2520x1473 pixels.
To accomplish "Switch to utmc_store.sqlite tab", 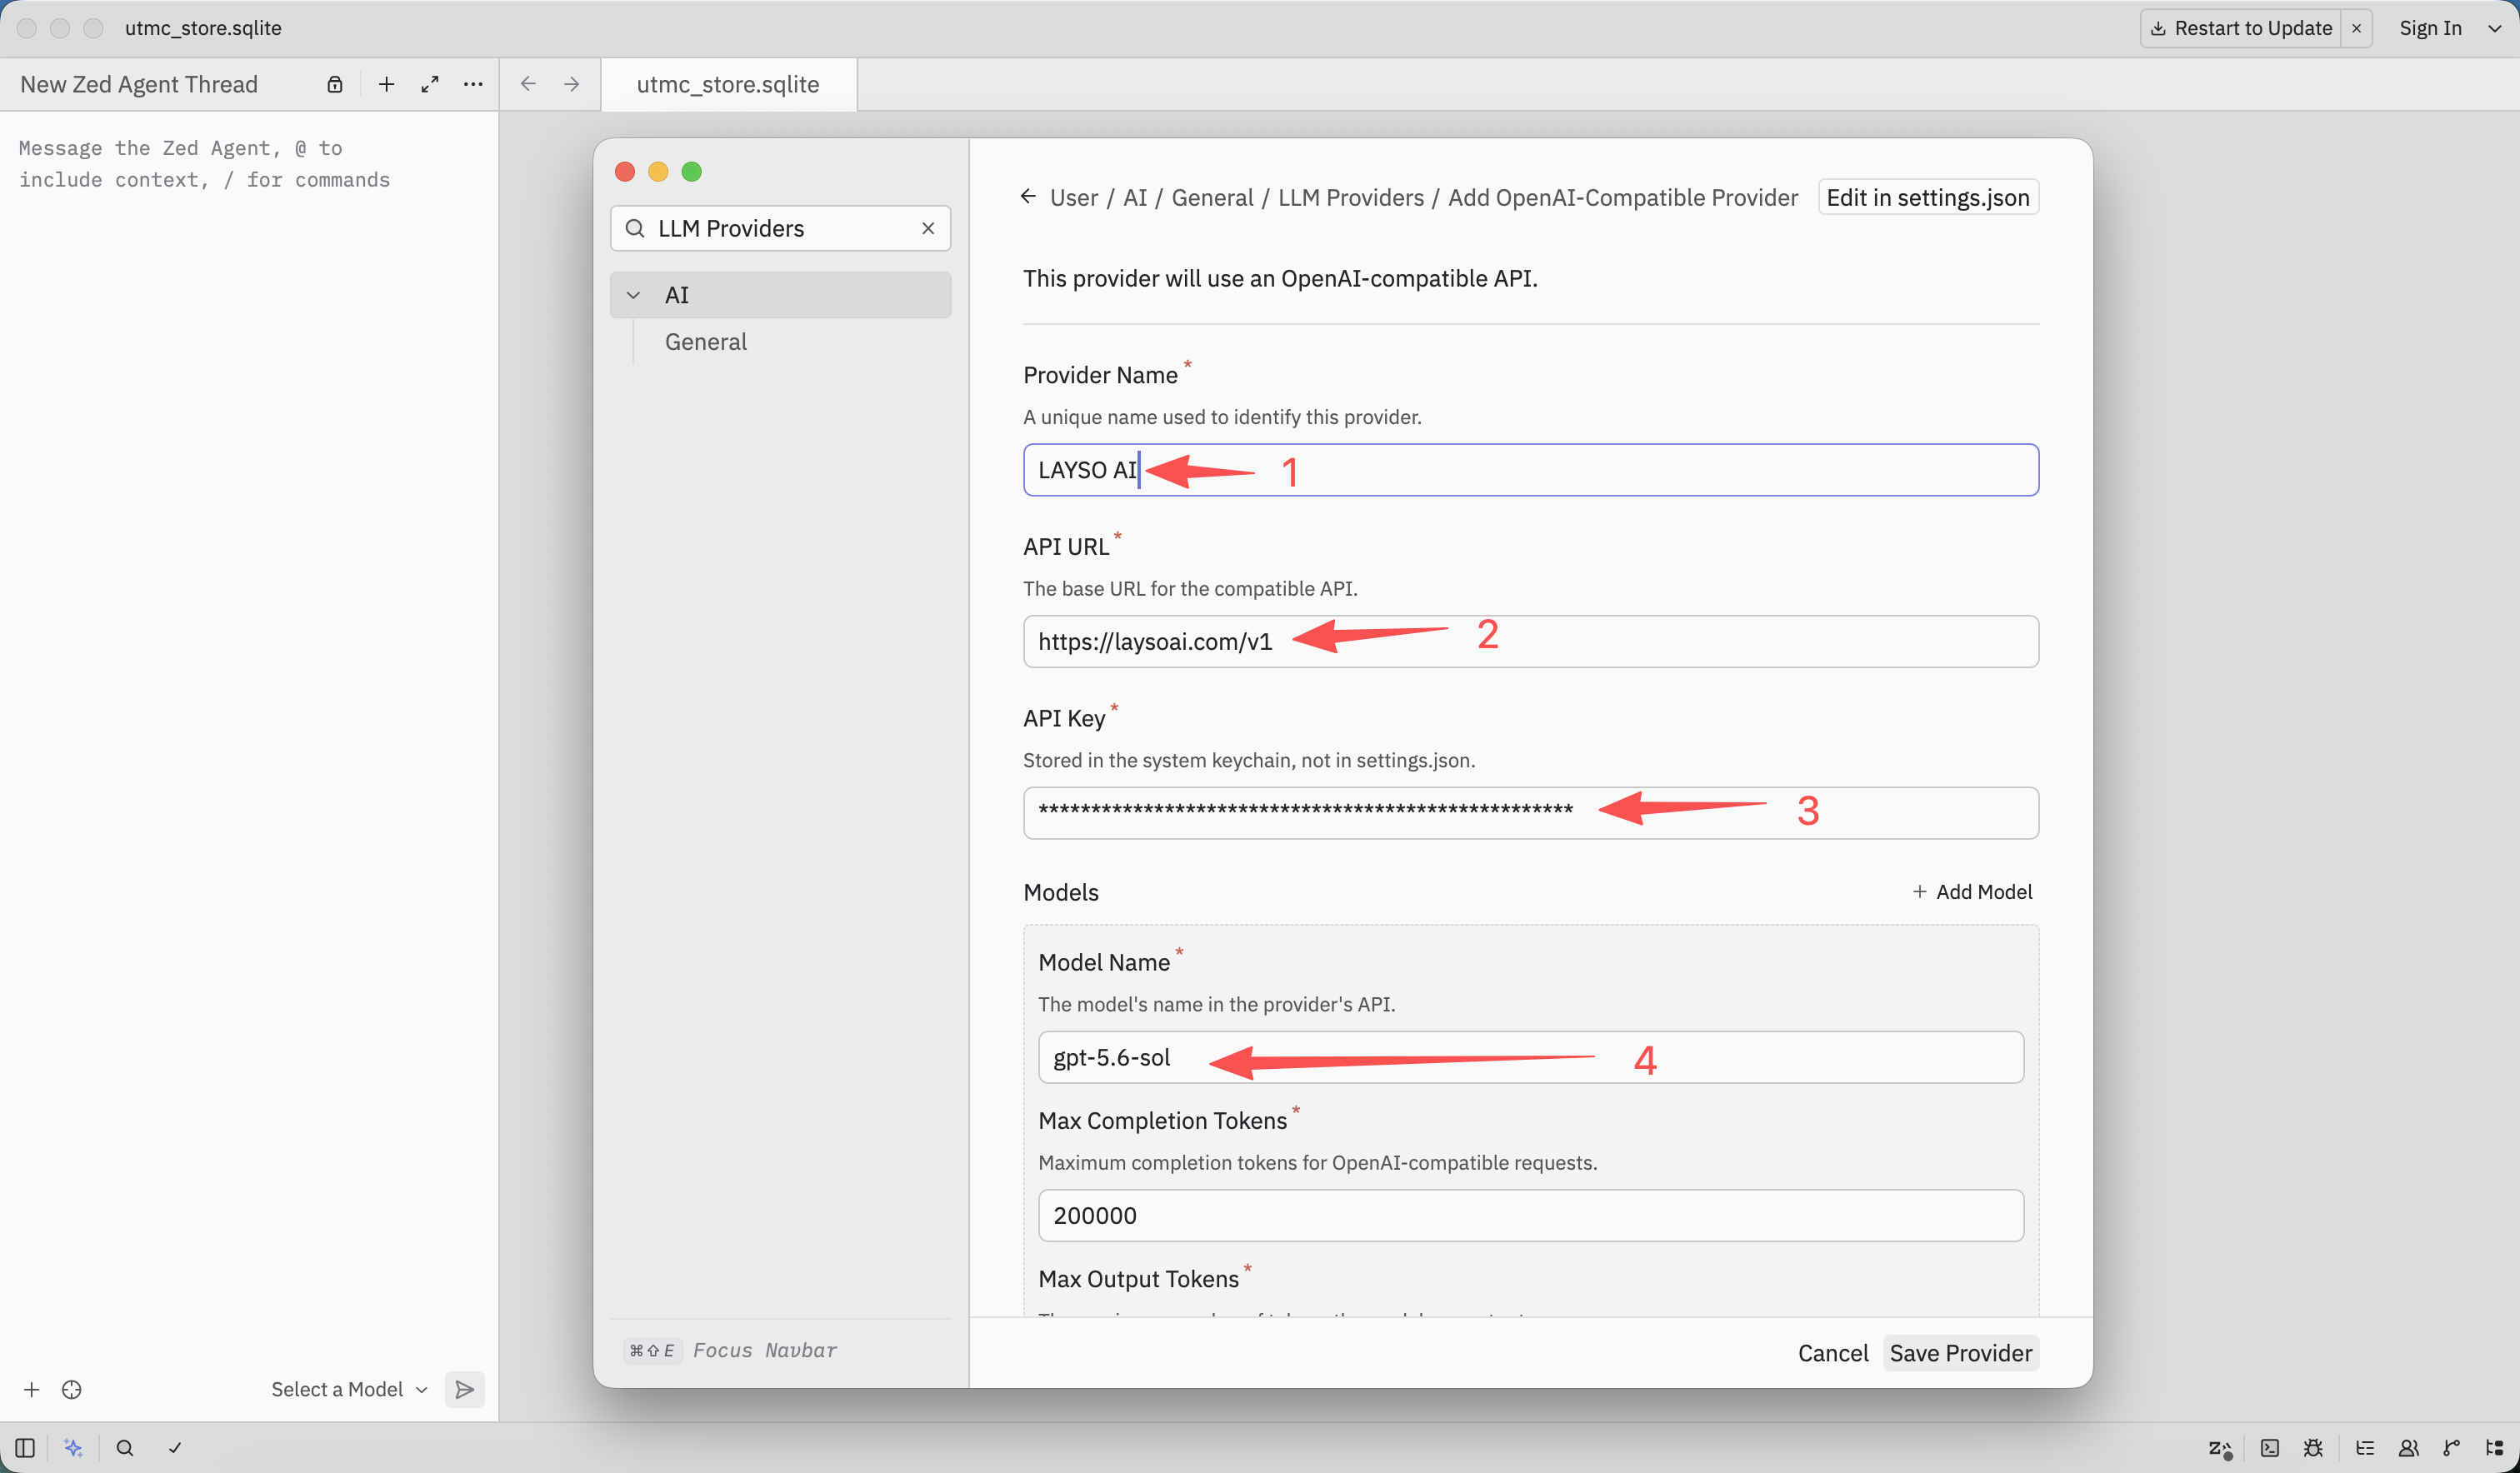I will coord(728,84).
